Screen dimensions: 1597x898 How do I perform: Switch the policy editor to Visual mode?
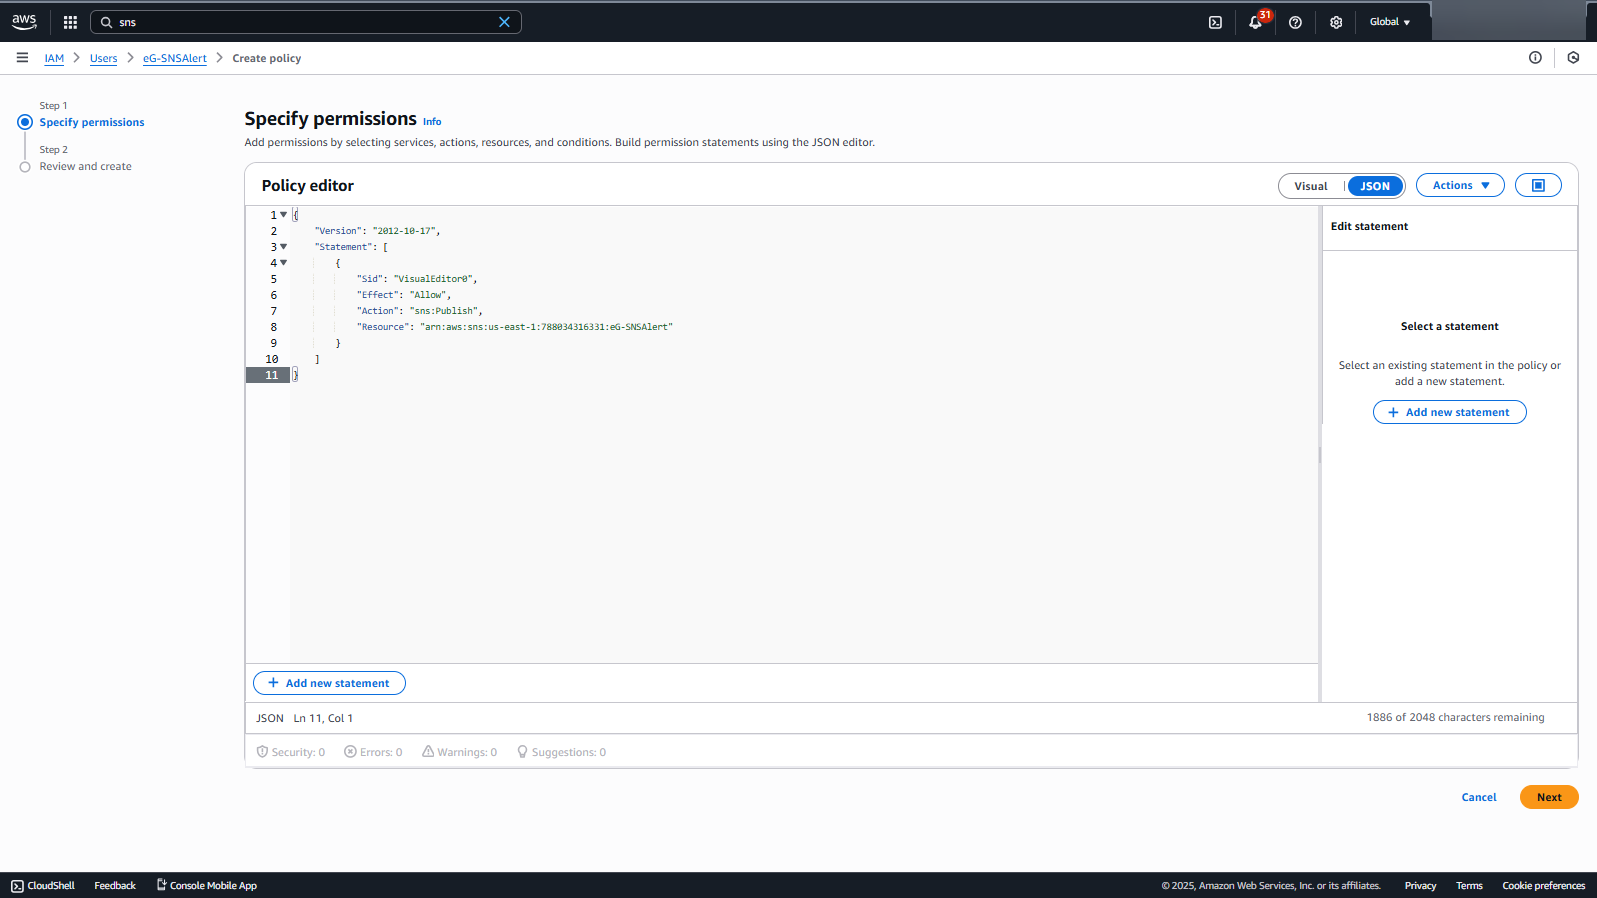click(1310, 186)
